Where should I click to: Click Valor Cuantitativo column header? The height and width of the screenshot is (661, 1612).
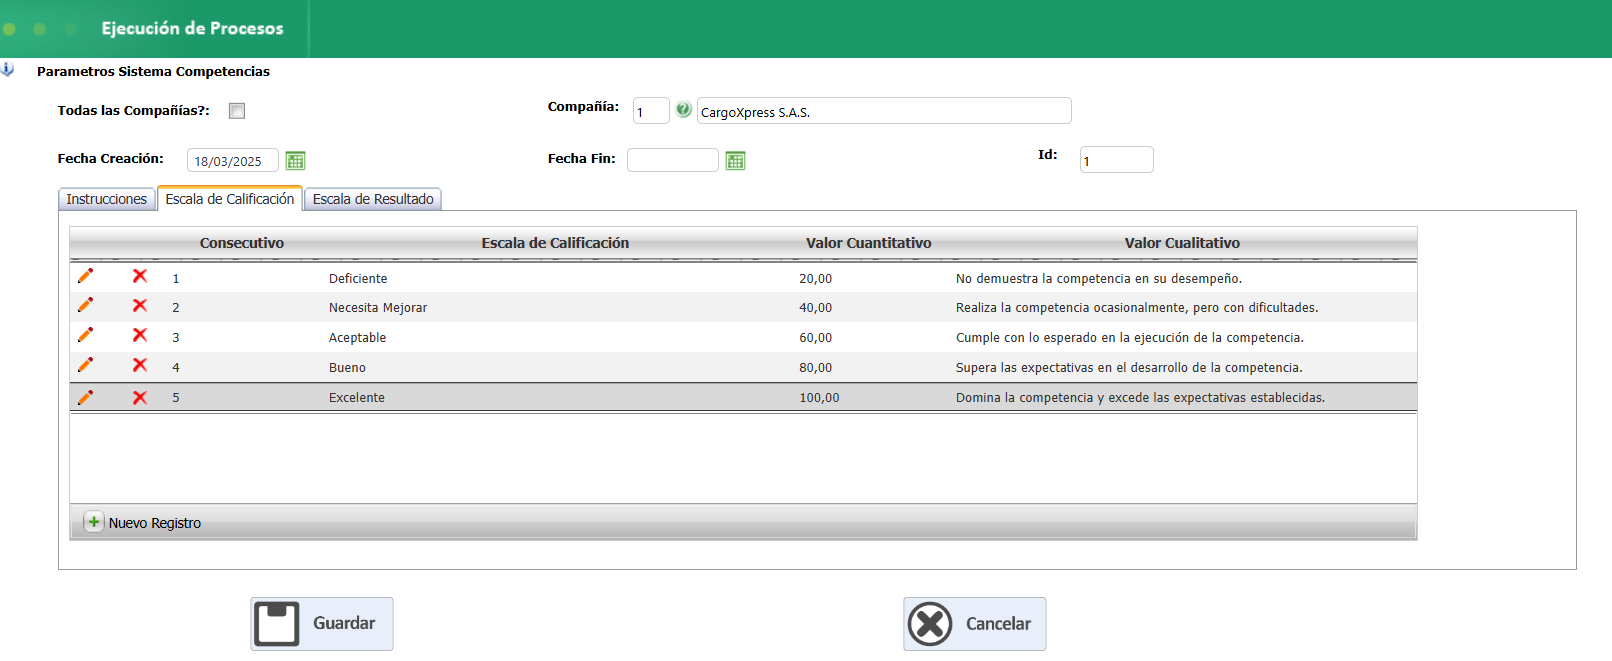click(x=869, y=243)
